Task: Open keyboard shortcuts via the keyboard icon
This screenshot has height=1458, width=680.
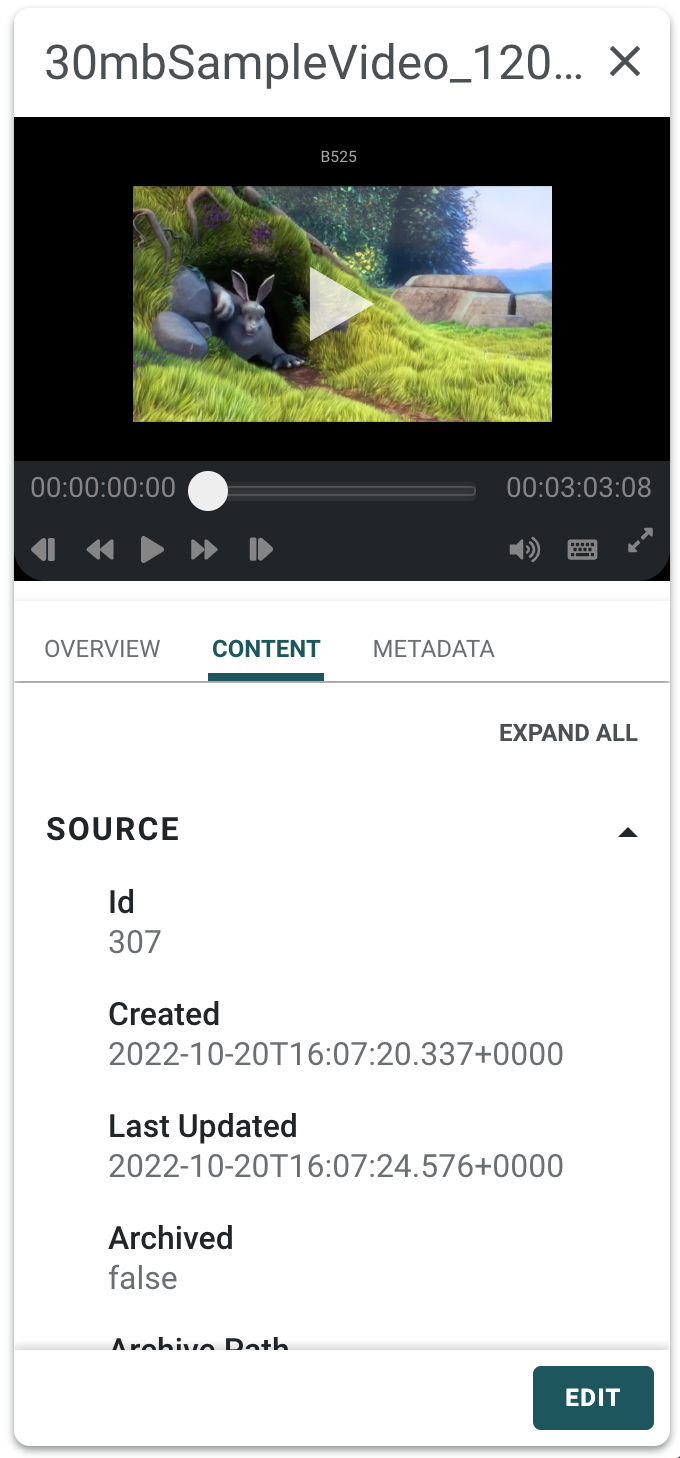Action: (x=582, y=549)
